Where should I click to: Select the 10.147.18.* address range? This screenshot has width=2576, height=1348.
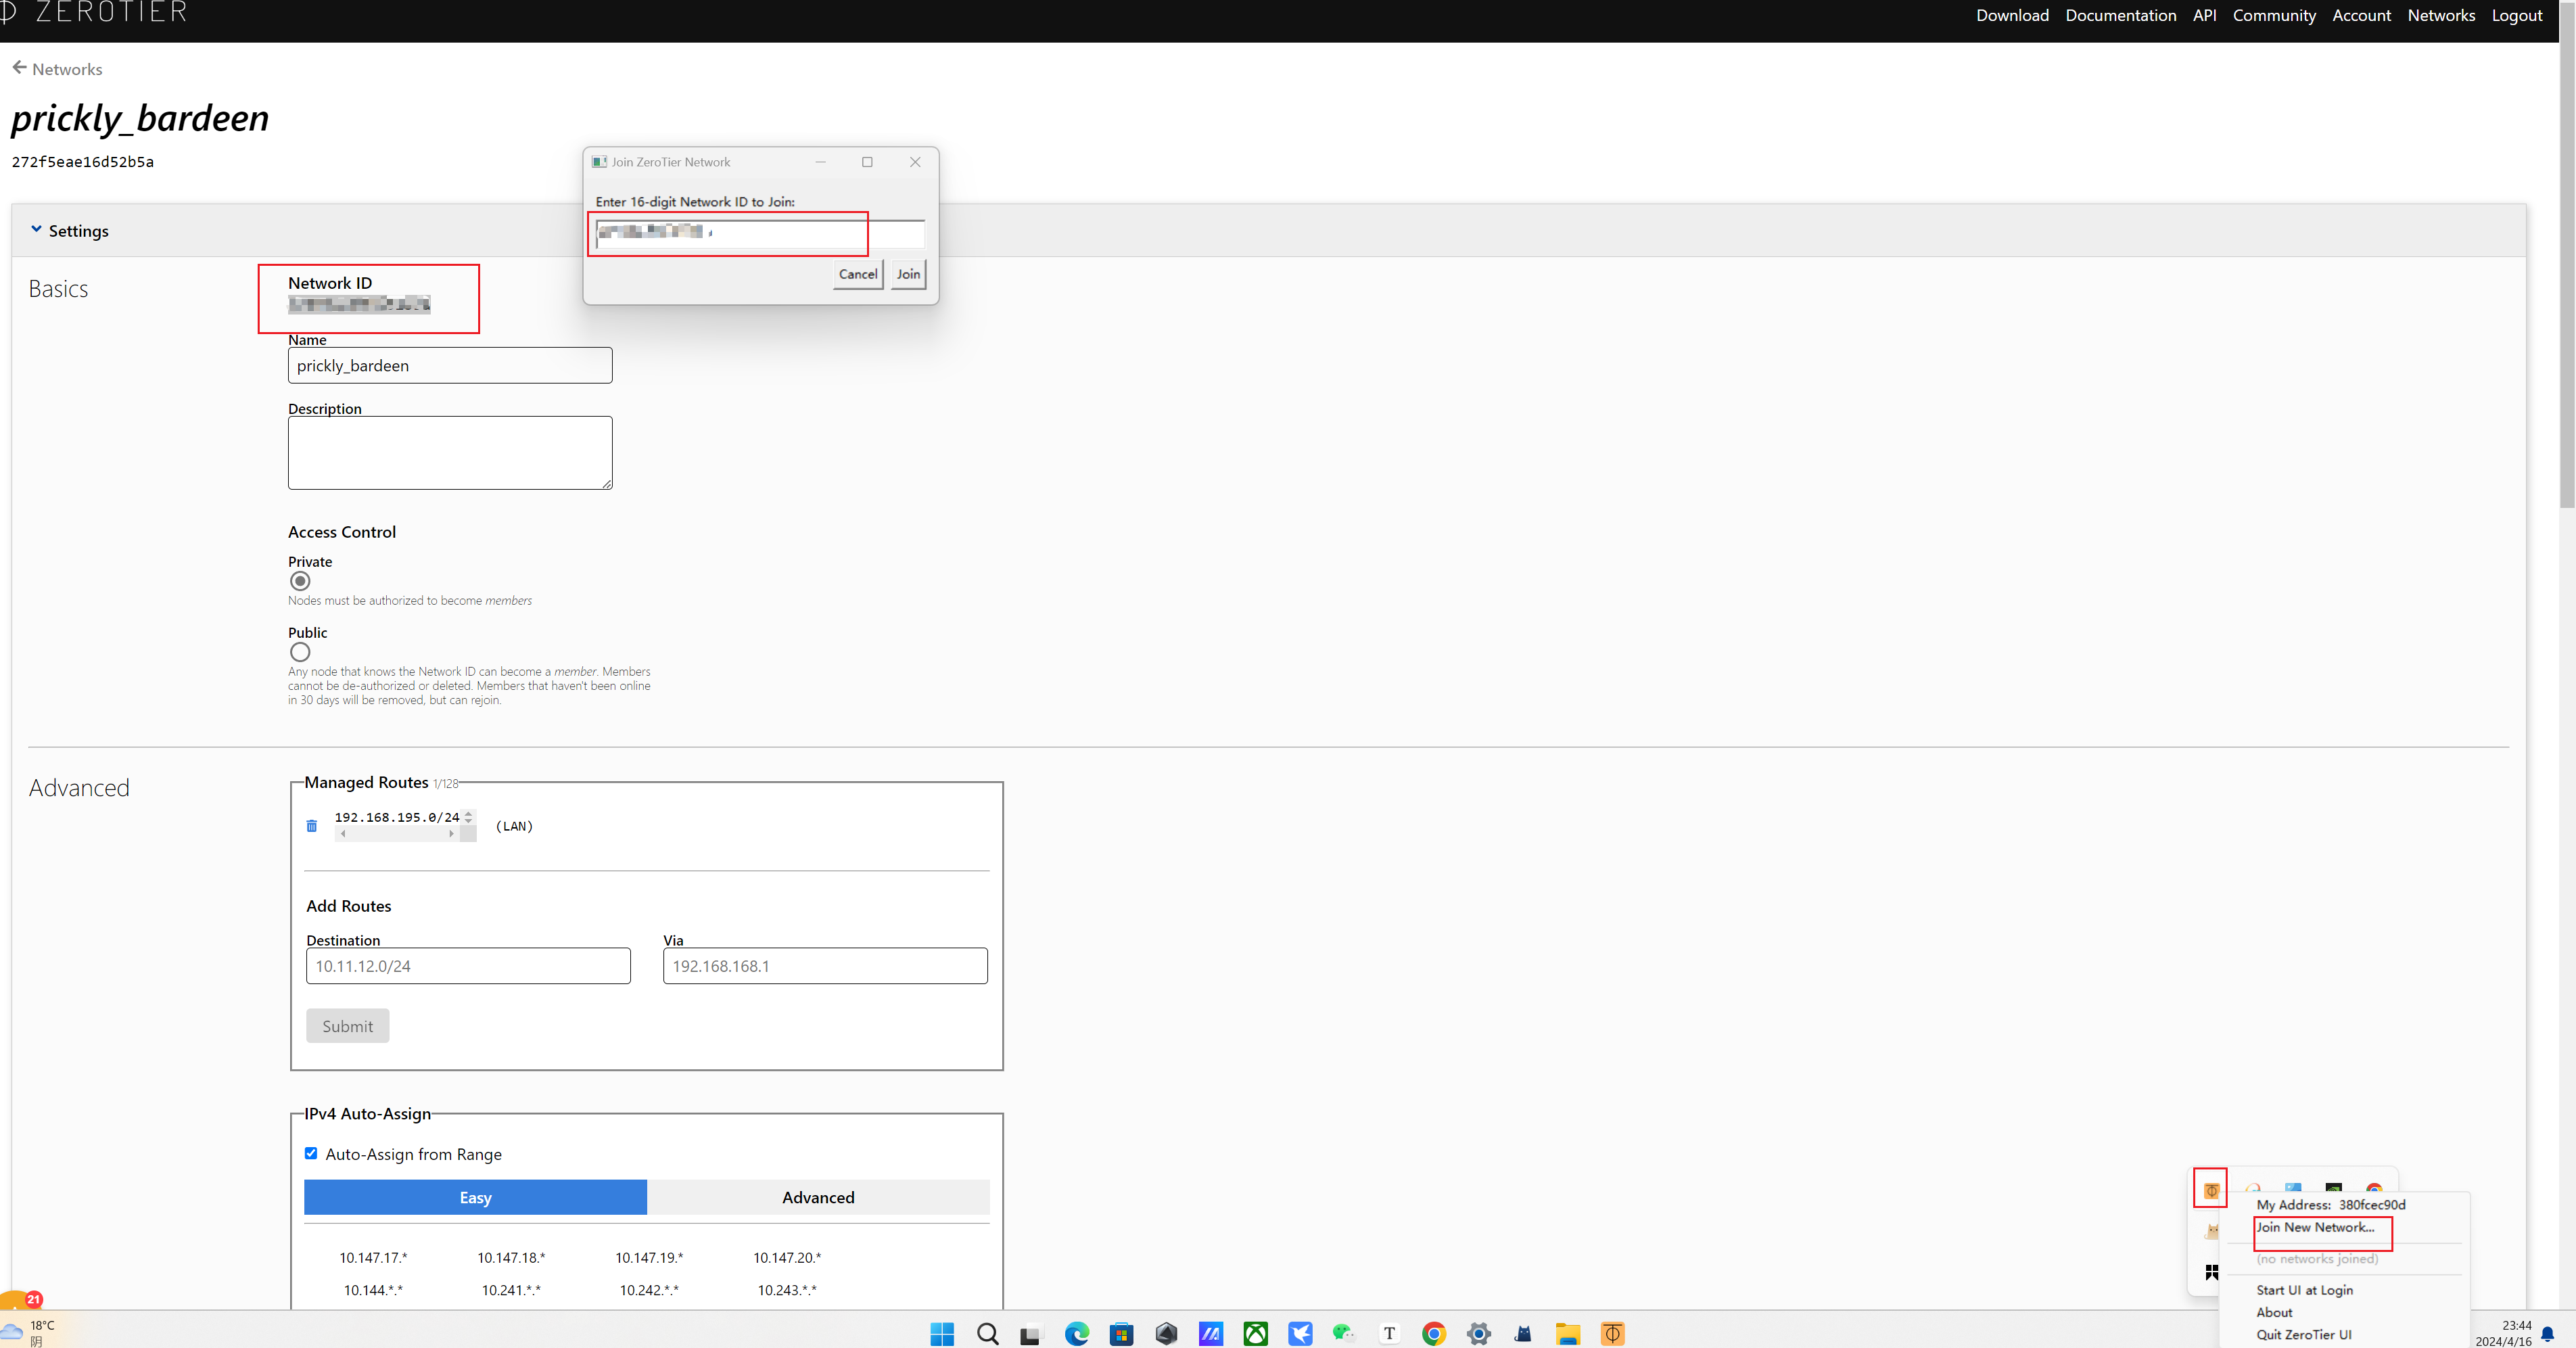point(511,1258)
